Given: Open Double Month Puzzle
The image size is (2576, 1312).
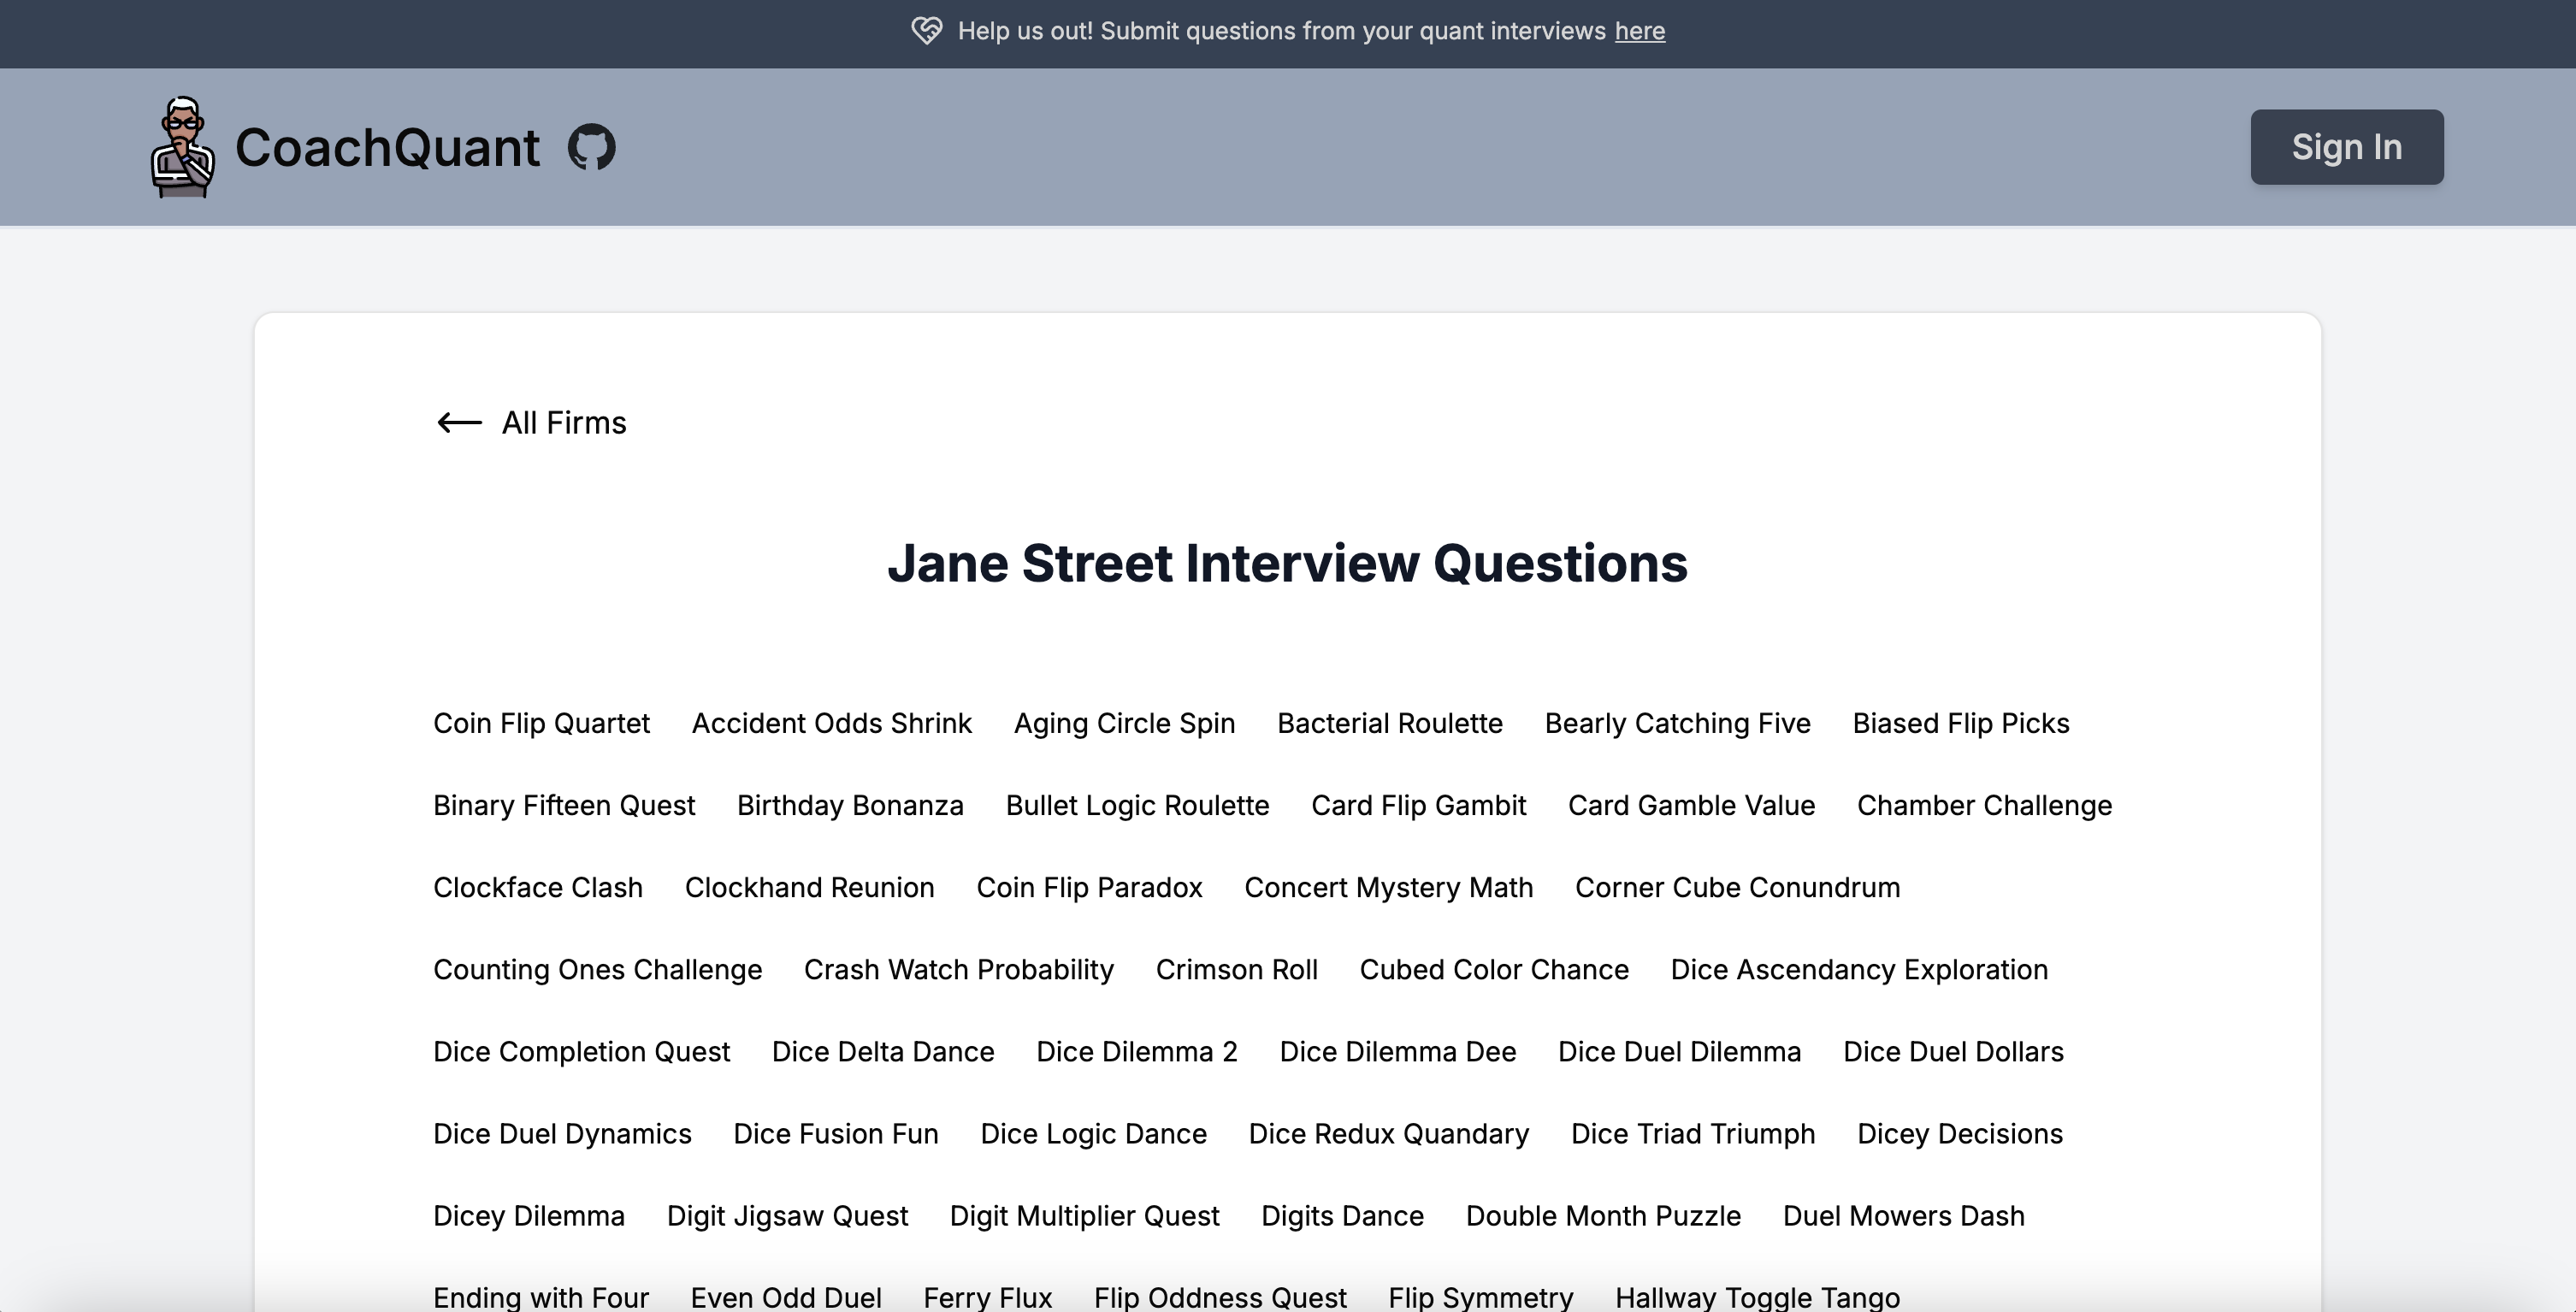Looking at the screenshot, I should pyautogui.click(x=1603, y=1215).
